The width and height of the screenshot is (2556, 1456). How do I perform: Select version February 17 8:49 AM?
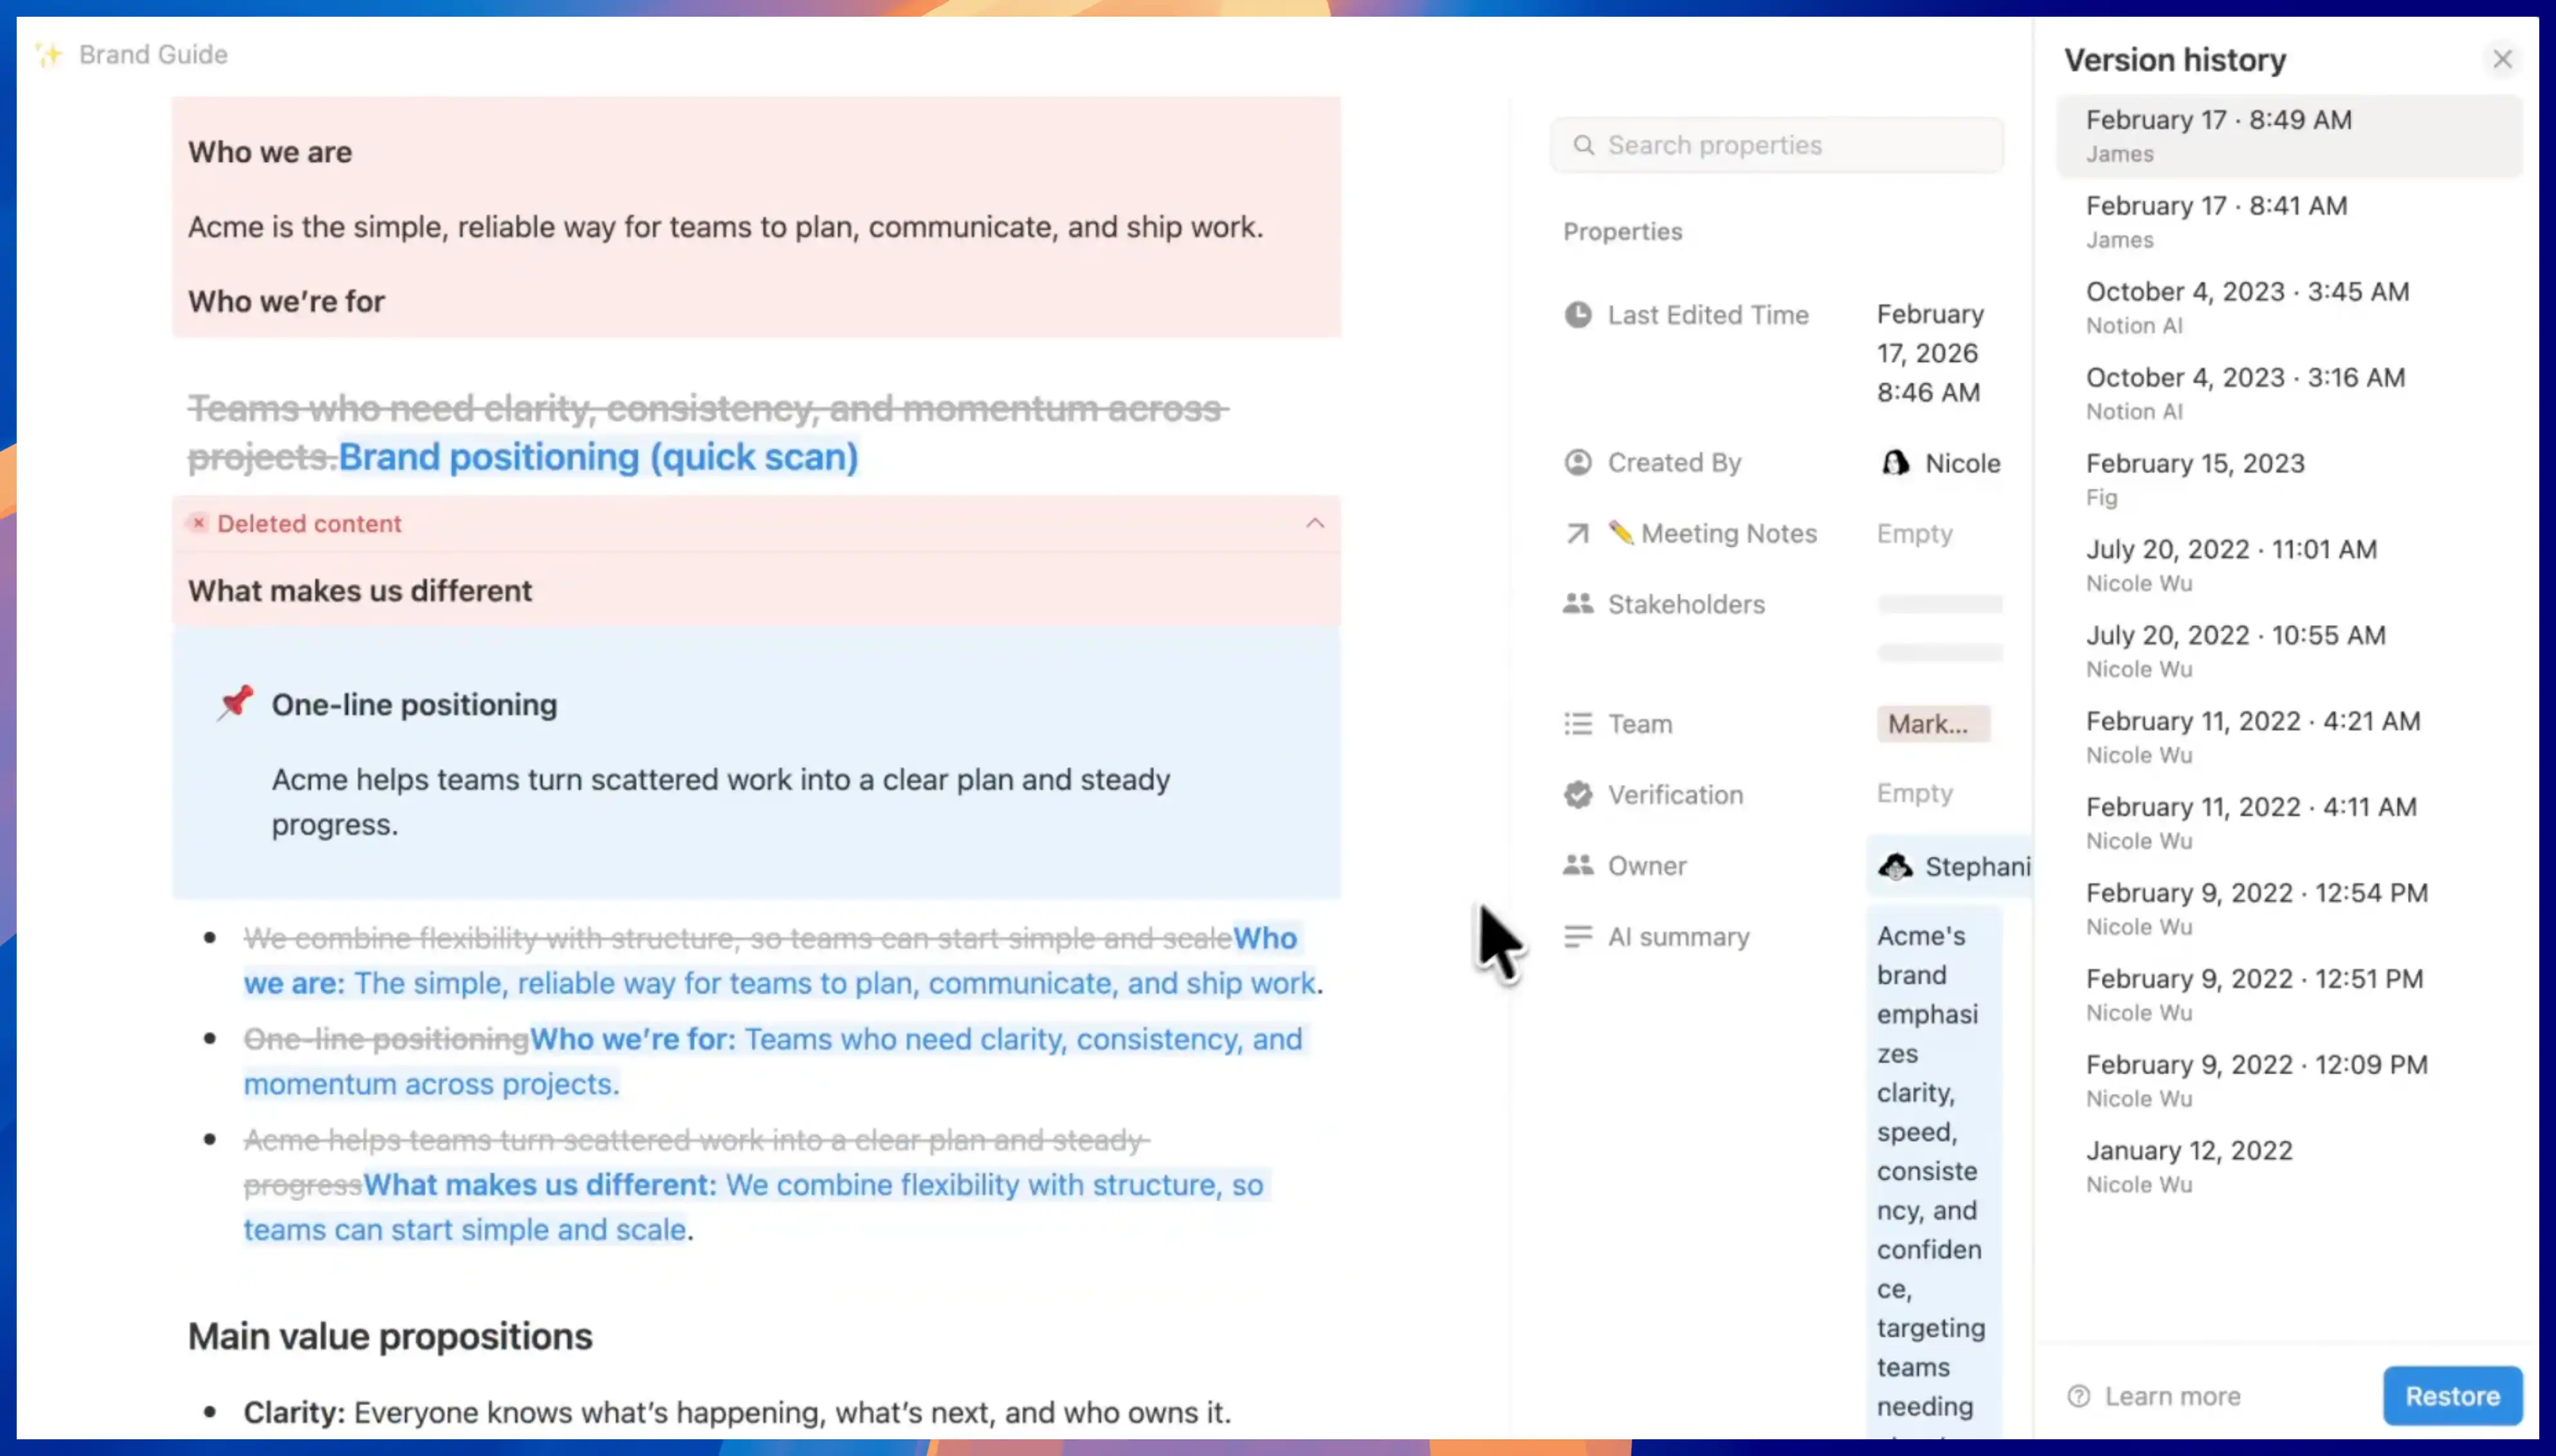(2289, 136)
